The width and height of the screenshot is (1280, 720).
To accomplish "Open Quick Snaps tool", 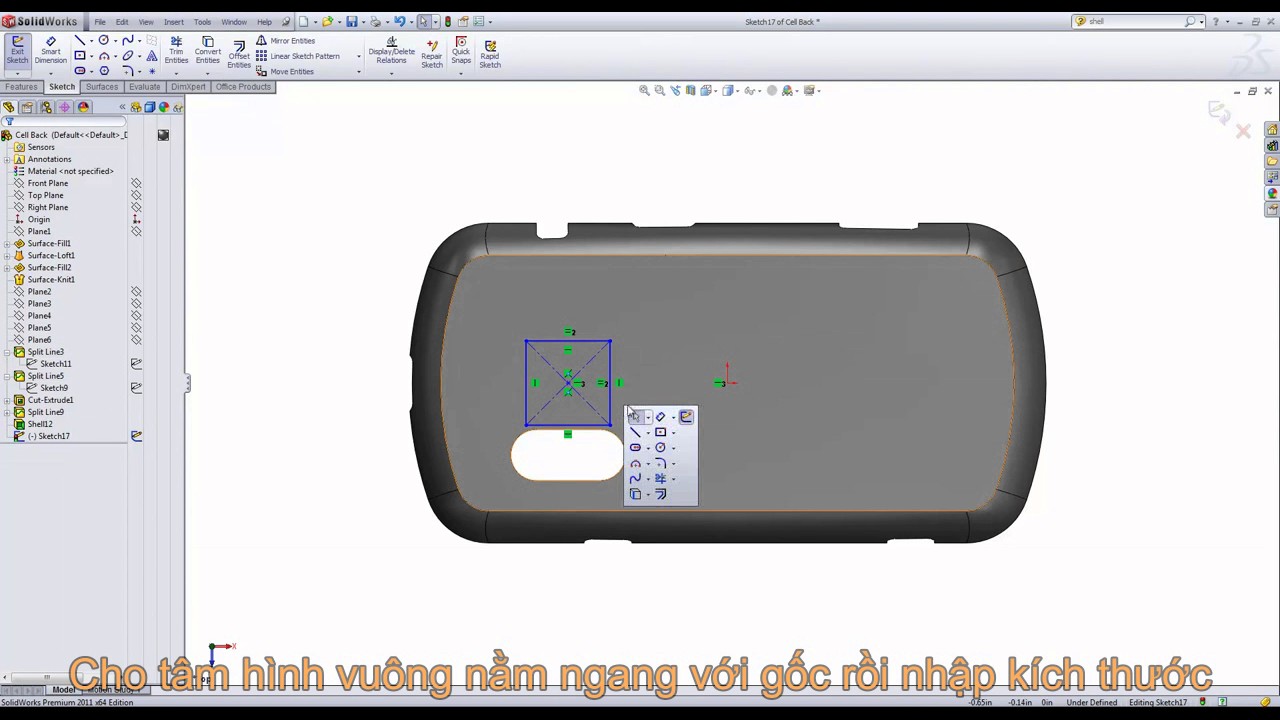I will pyautogui.click(x=461, y=51).
